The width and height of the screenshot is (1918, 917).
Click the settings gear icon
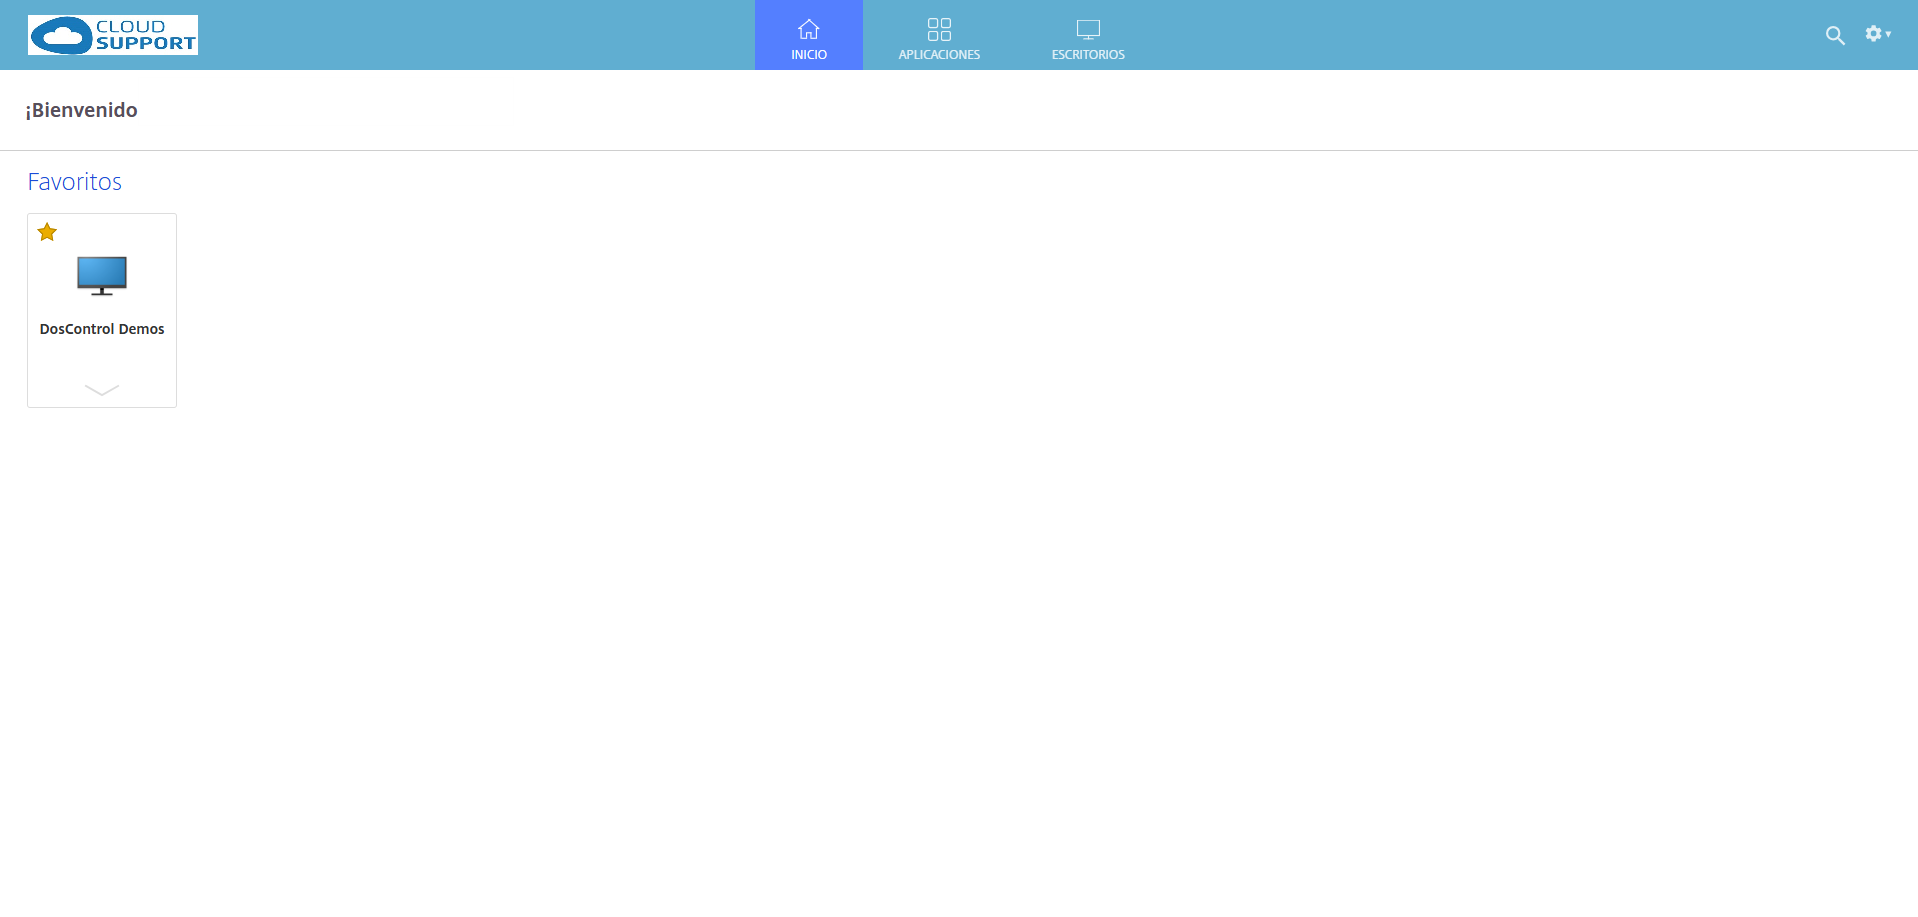[1873, 34]
